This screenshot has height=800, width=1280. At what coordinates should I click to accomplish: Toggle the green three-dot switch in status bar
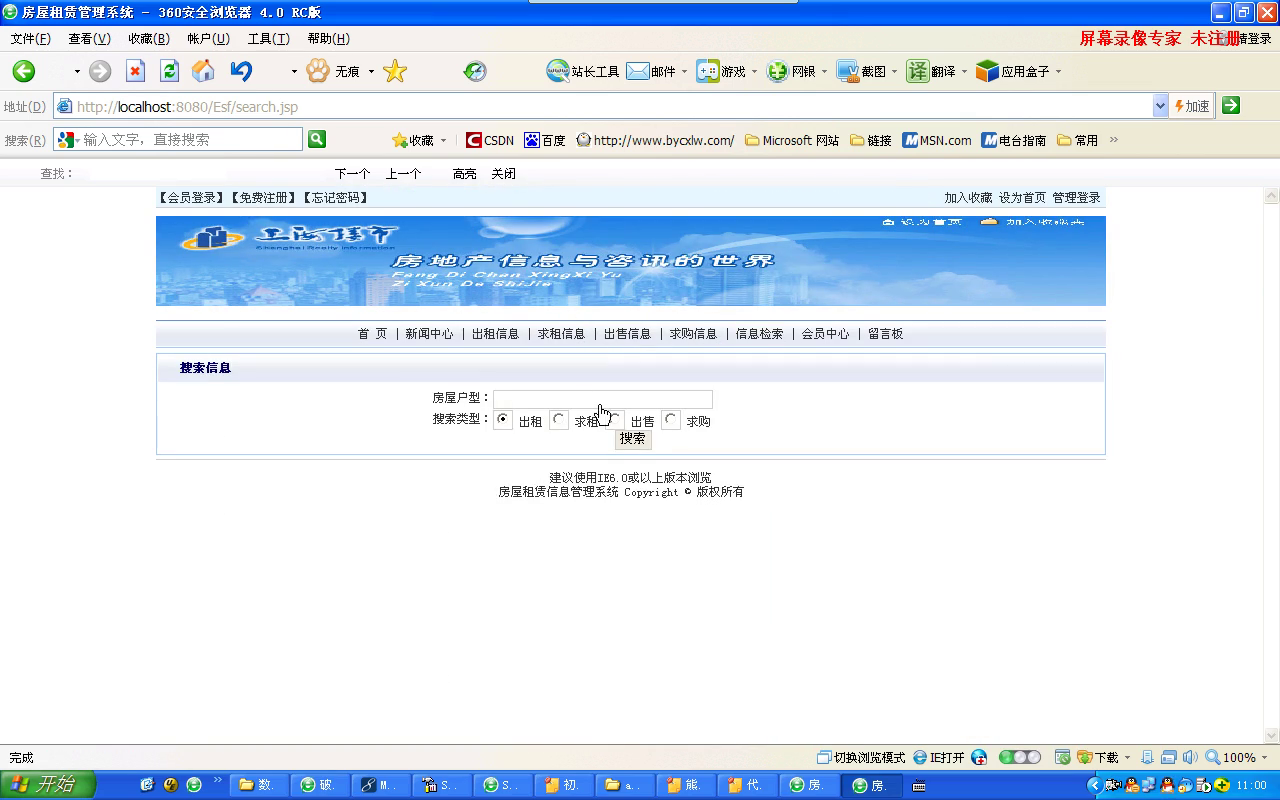click(x=1020, y=757)
